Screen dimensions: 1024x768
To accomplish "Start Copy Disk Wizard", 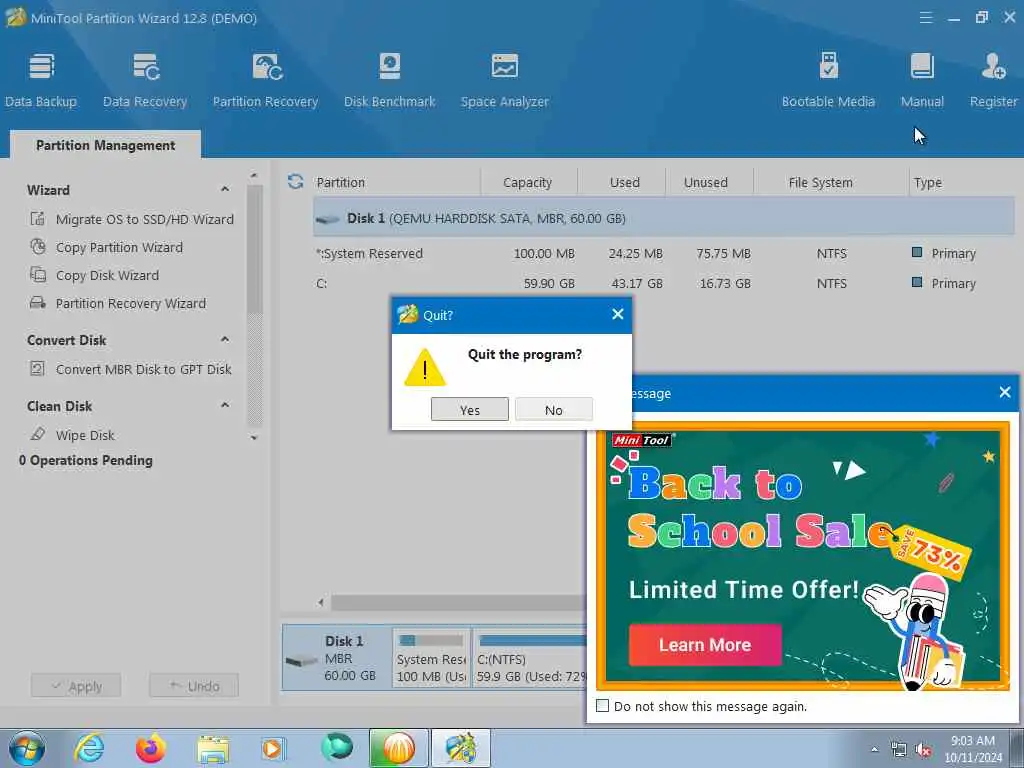I will [107, 276].
